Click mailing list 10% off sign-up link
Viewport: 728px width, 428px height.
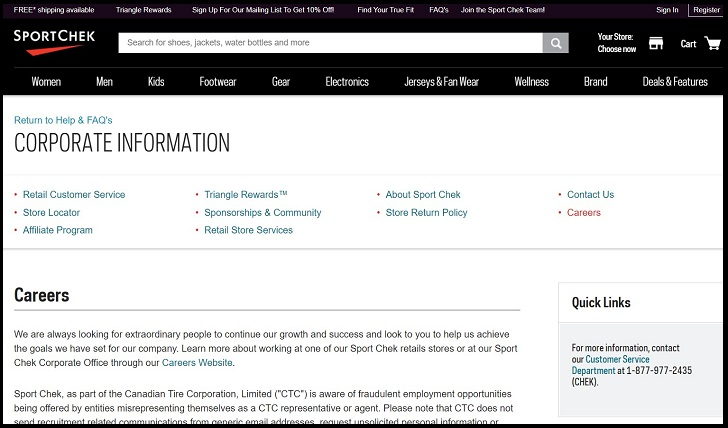263,10
